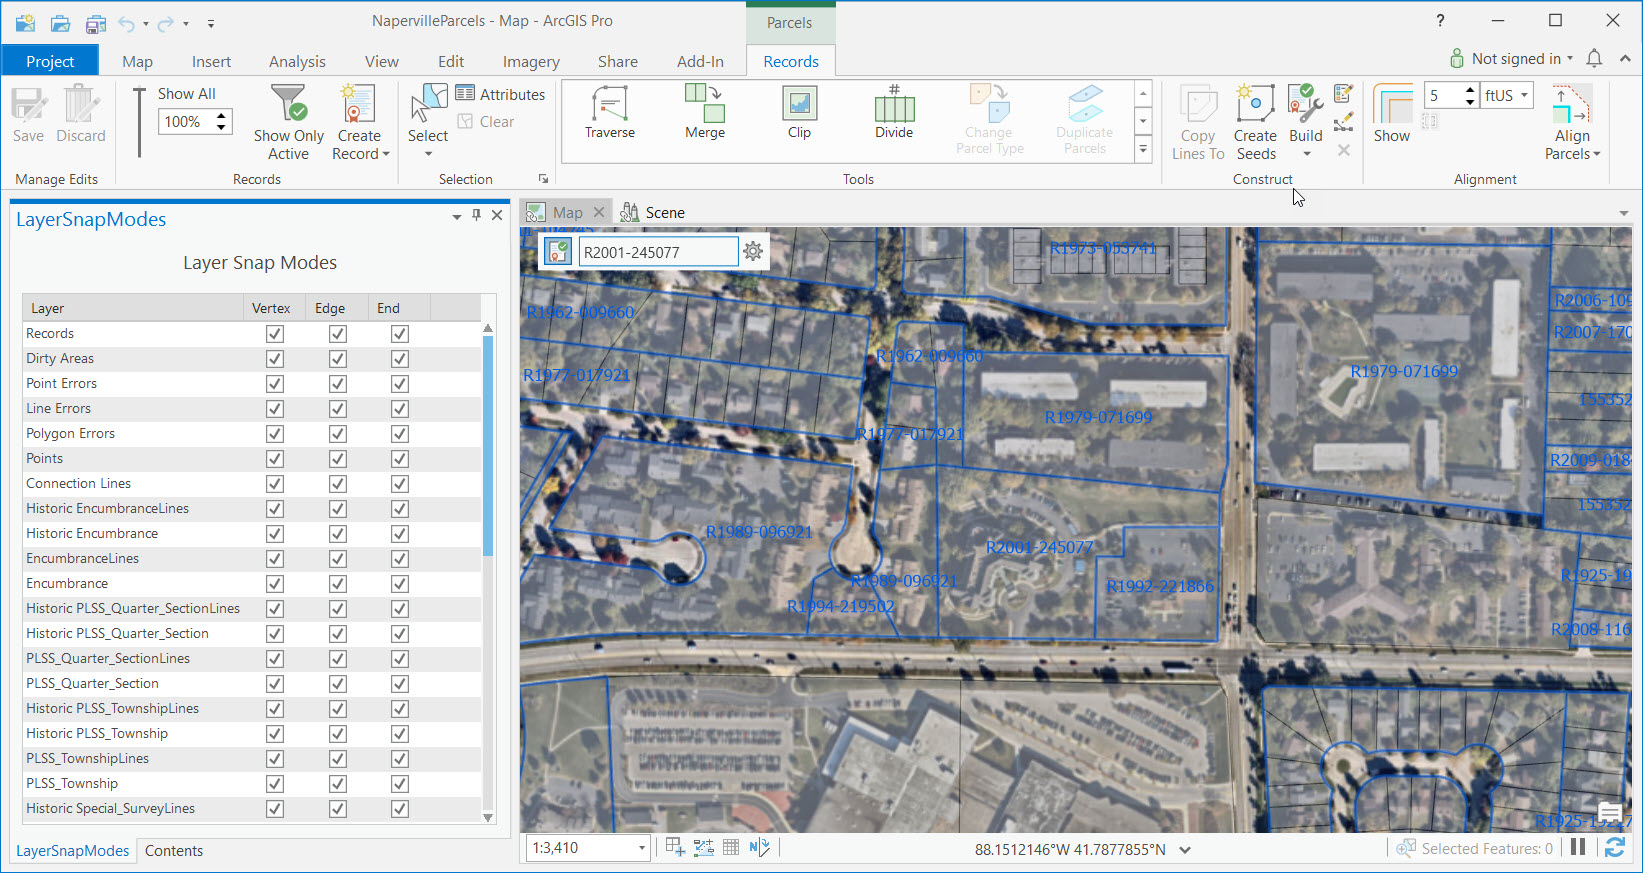Click the active record name field
Image resolution: width=1643 pixels, height=873 pixels.
click(x=657, y=252)
